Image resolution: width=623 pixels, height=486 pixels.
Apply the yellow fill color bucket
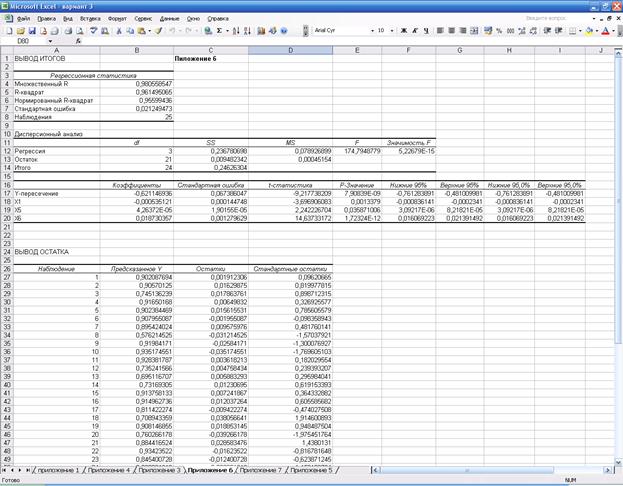click(590, 31)
